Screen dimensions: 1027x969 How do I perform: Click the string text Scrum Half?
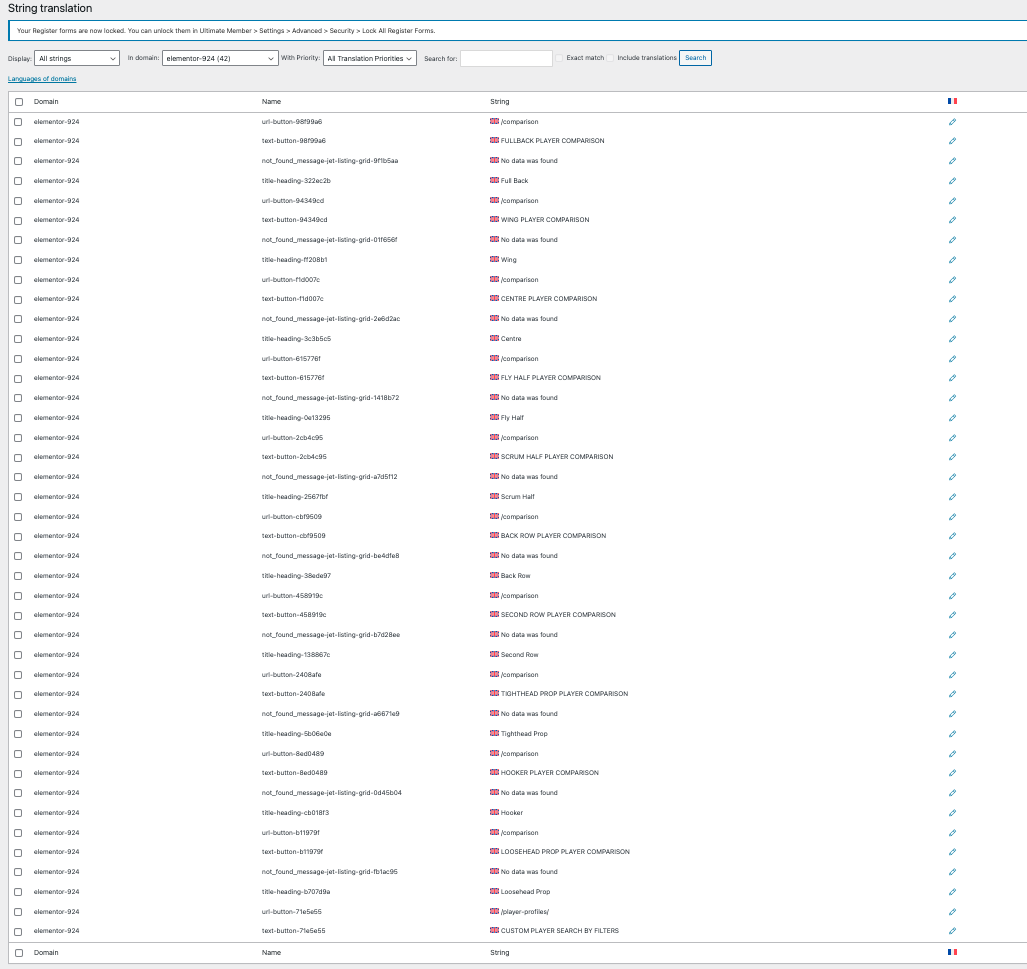[x=517, y=497]
